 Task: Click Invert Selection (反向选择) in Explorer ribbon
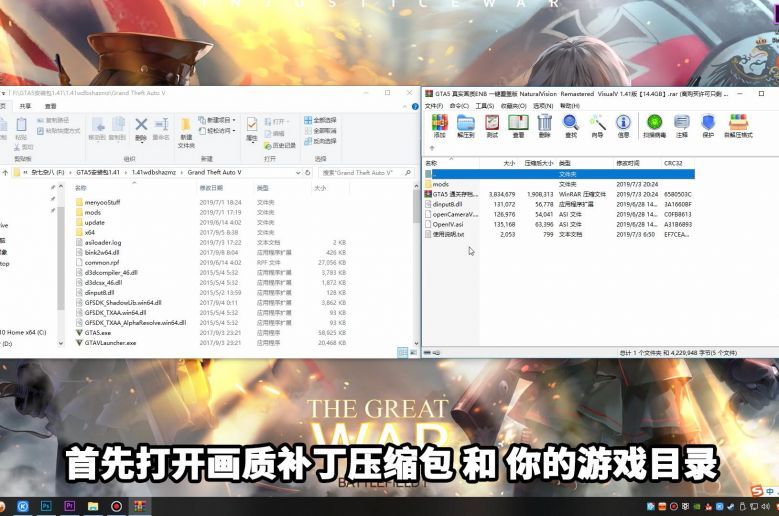[320, 141]
